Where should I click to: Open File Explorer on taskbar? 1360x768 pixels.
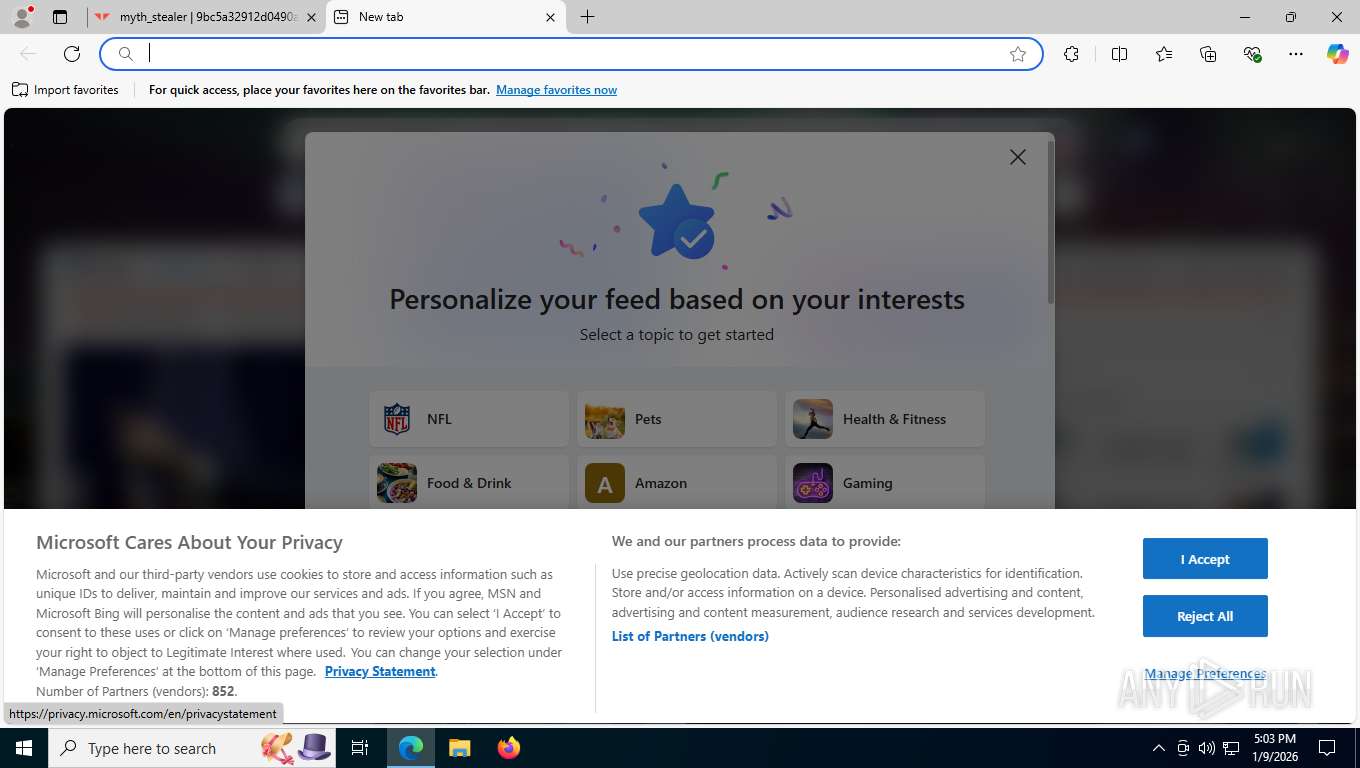coord(459,748)
